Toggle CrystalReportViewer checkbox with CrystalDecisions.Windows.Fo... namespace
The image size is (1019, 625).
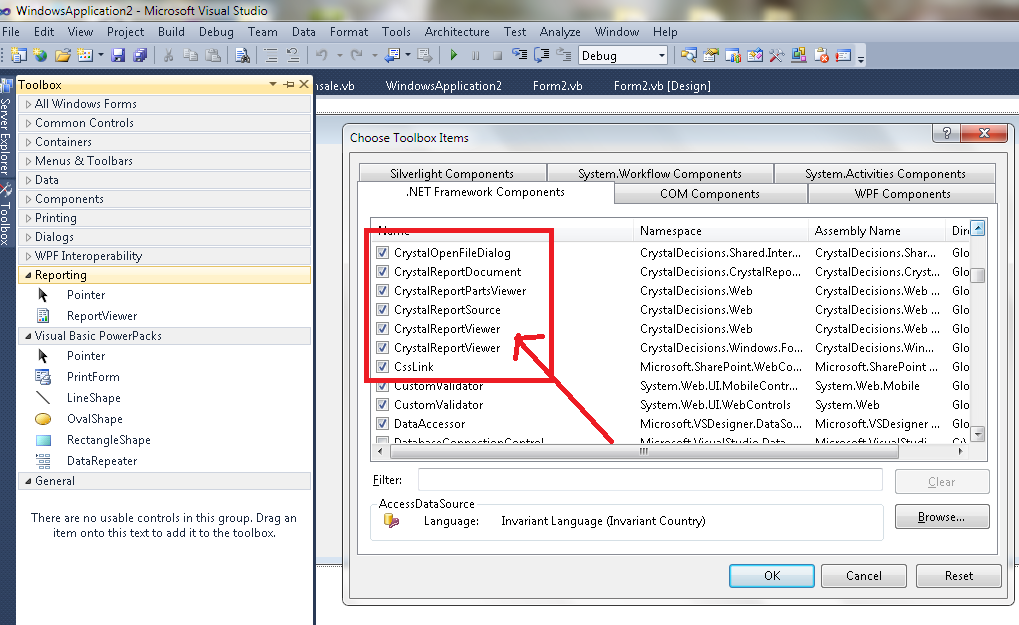(x=382, y=348)
